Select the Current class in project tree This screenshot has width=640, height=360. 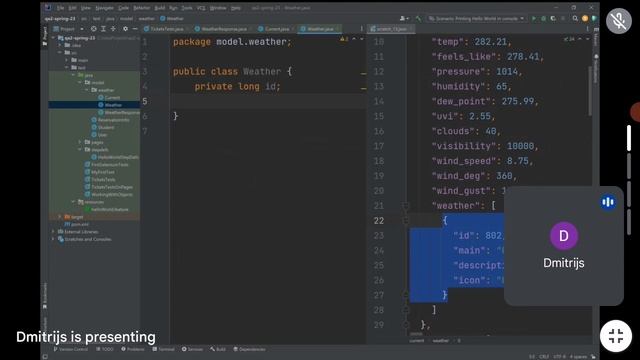pyautogui.click(x=109, y=98)
